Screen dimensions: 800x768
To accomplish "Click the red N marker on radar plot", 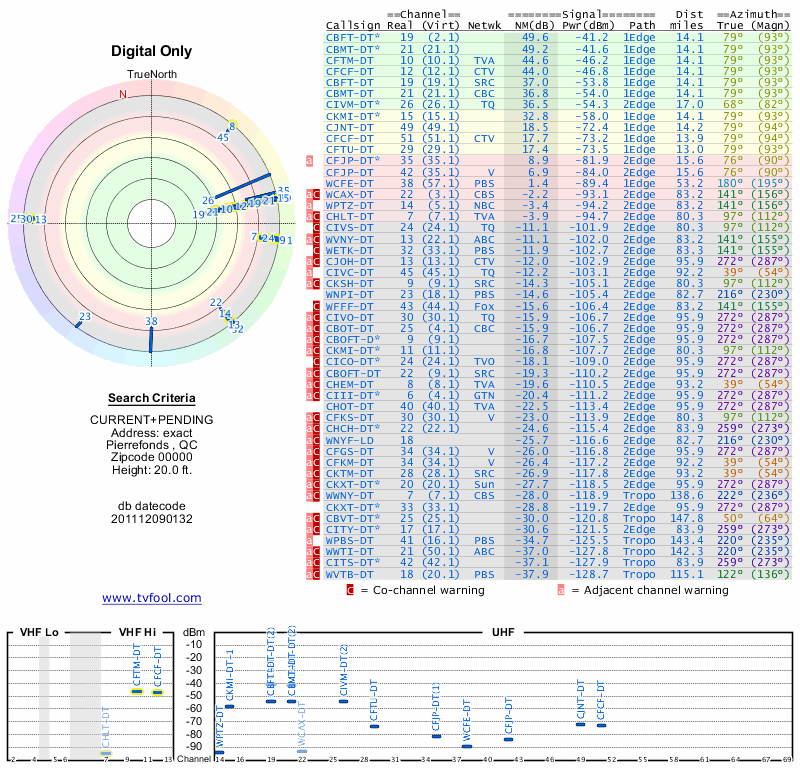I will point(122,94).
